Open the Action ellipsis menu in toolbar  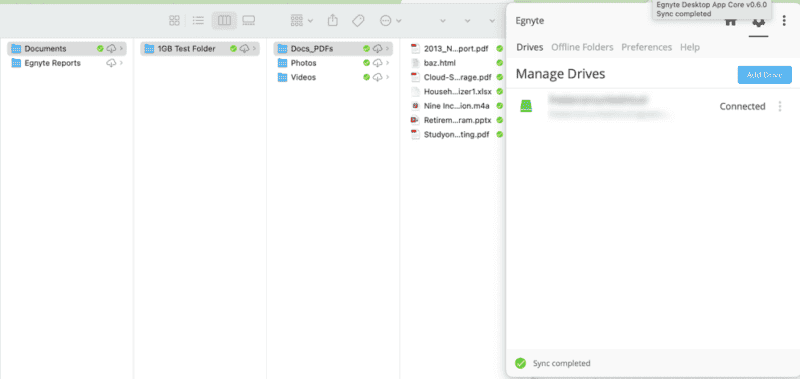[391, 20]
